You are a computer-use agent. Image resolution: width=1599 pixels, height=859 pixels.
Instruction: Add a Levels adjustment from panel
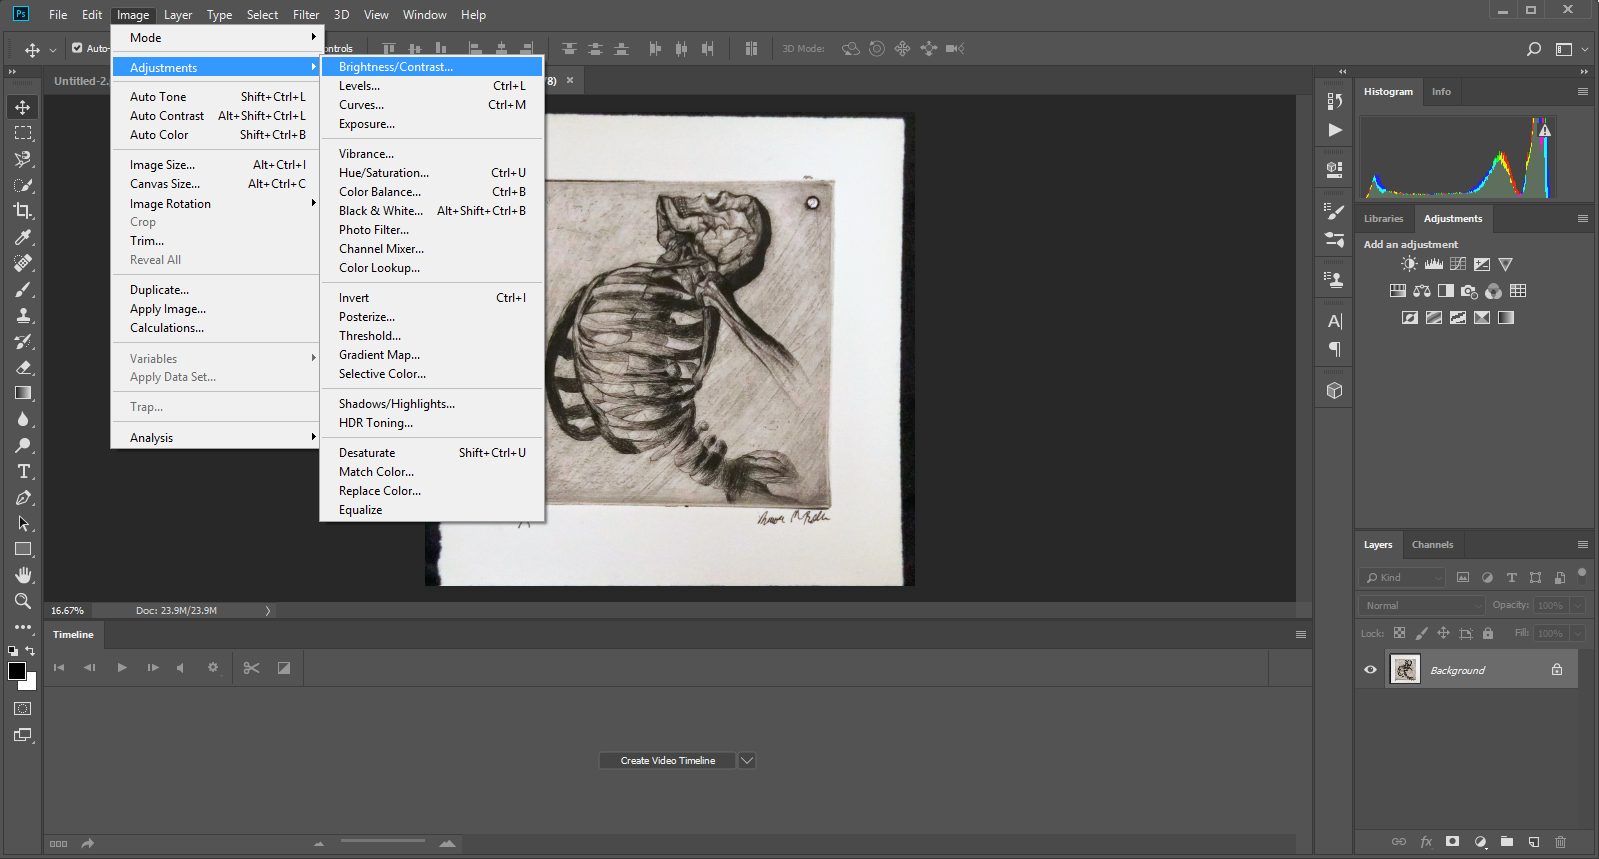coord(1433,264)
